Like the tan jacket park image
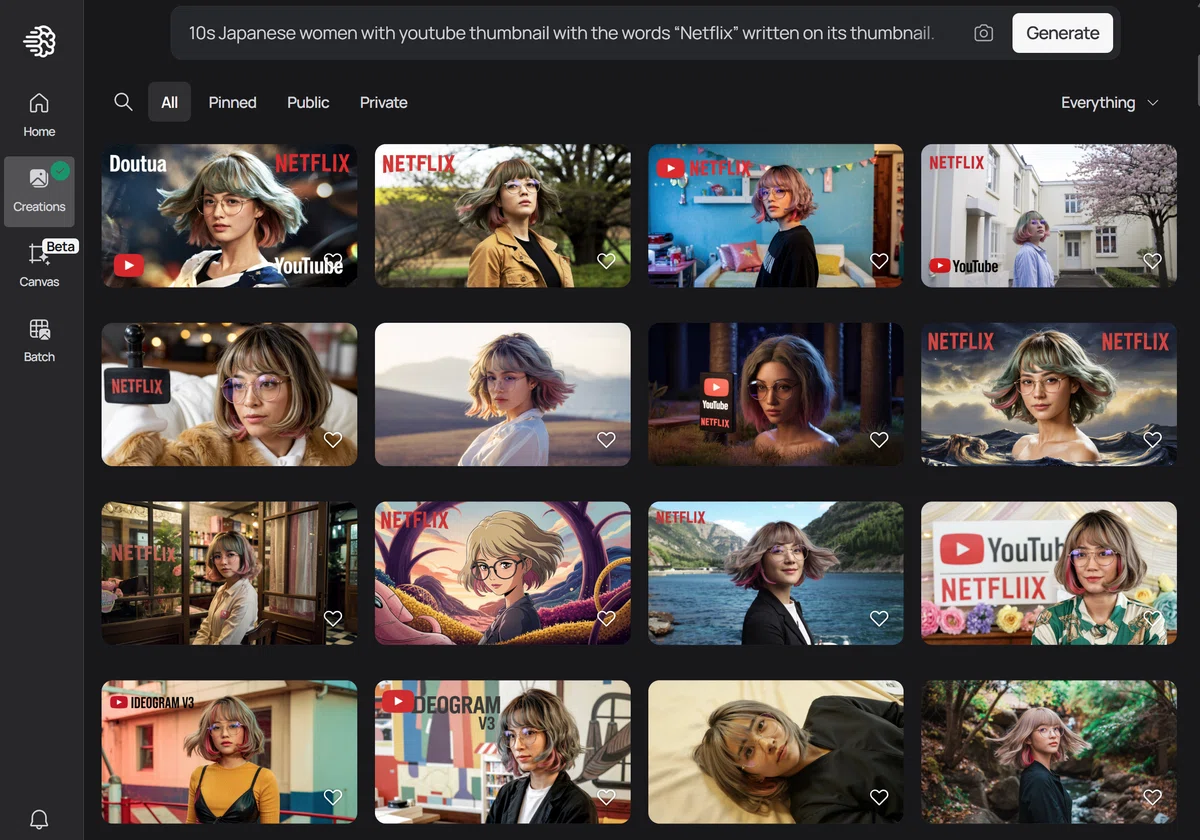The image size is (1200, 840). tap(606, 260)
